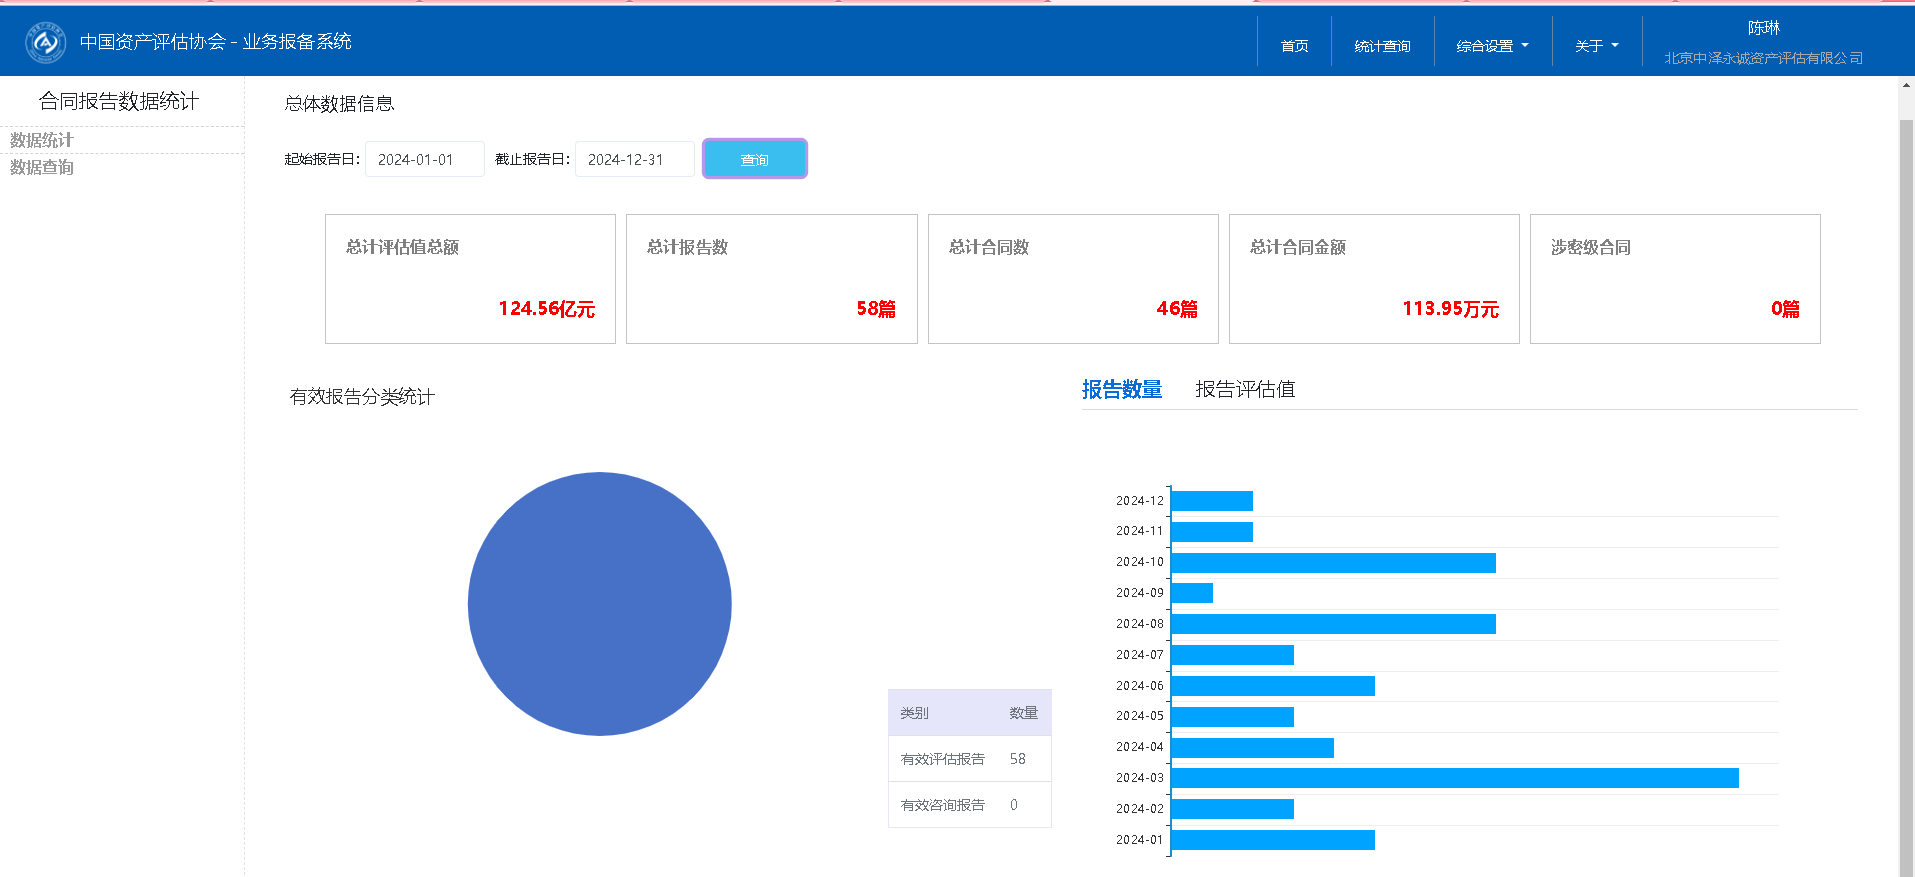
Task: Switch to the 报告数量 tab
Action: coord(1121,389)
